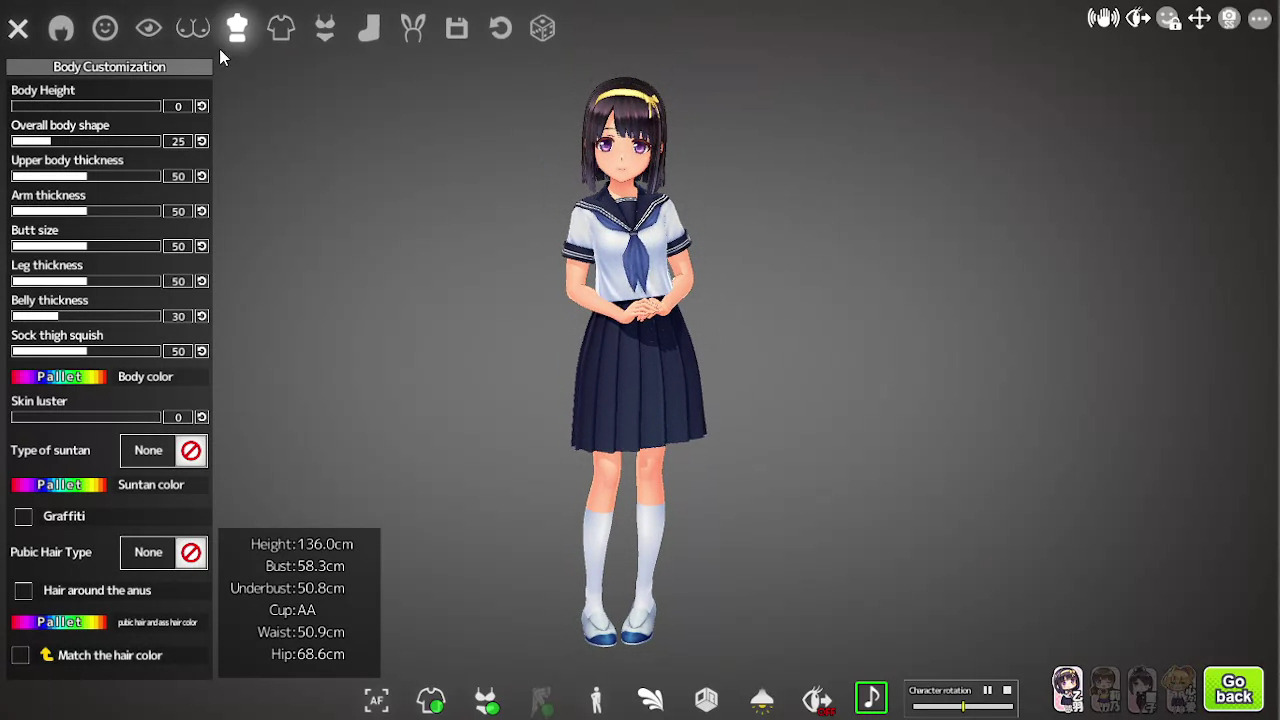Viewport: 1280px width, 720px height.
Task: Click the red no-symbol beside Type of suntan
Action: point(191,451)
